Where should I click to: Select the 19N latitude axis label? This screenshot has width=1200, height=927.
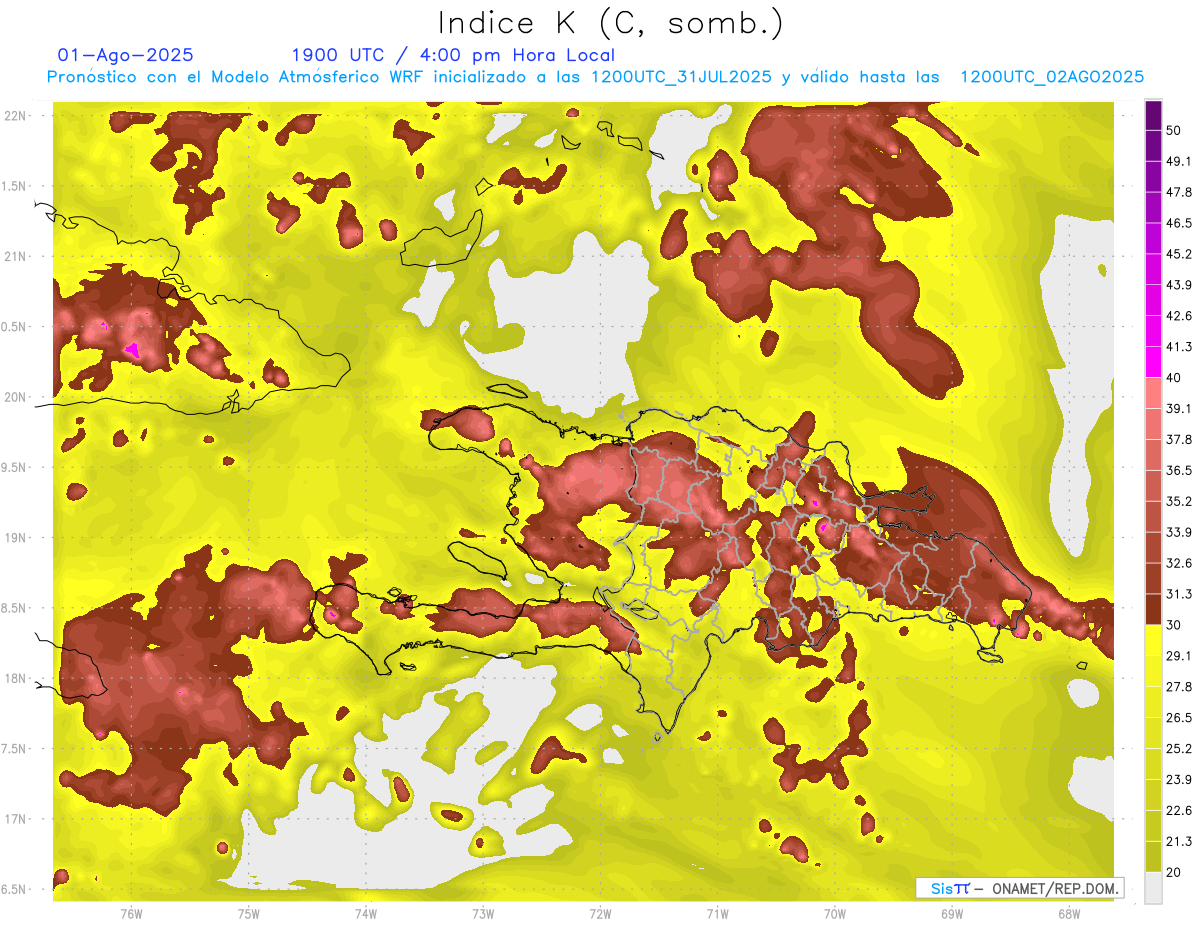(x=14, y=538)
